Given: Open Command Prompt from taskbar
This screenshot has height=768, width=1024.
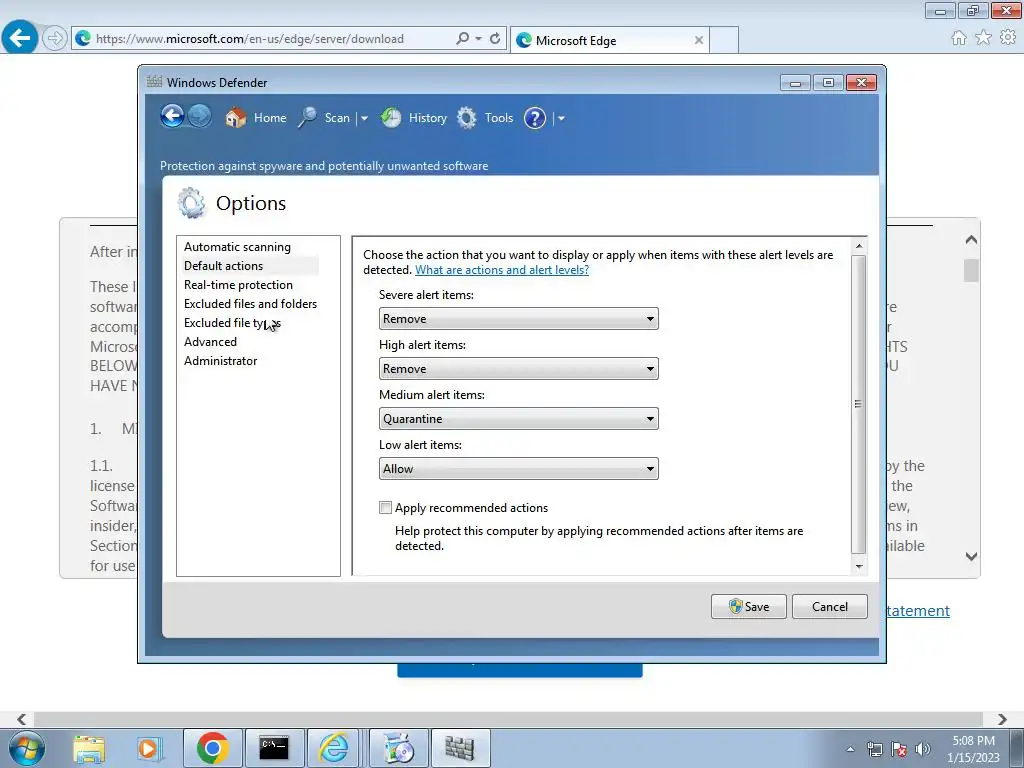Looking at the screenshot, I should (274, 748).
